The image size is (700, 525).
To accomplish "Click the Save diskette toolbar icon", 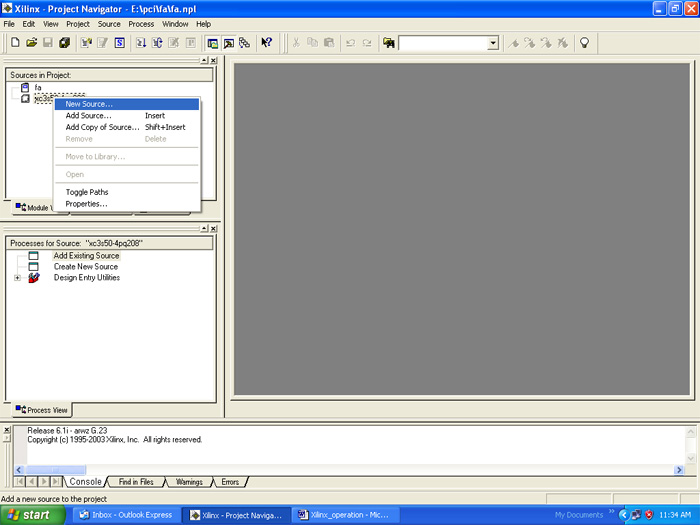I will (x=48, y=43).
